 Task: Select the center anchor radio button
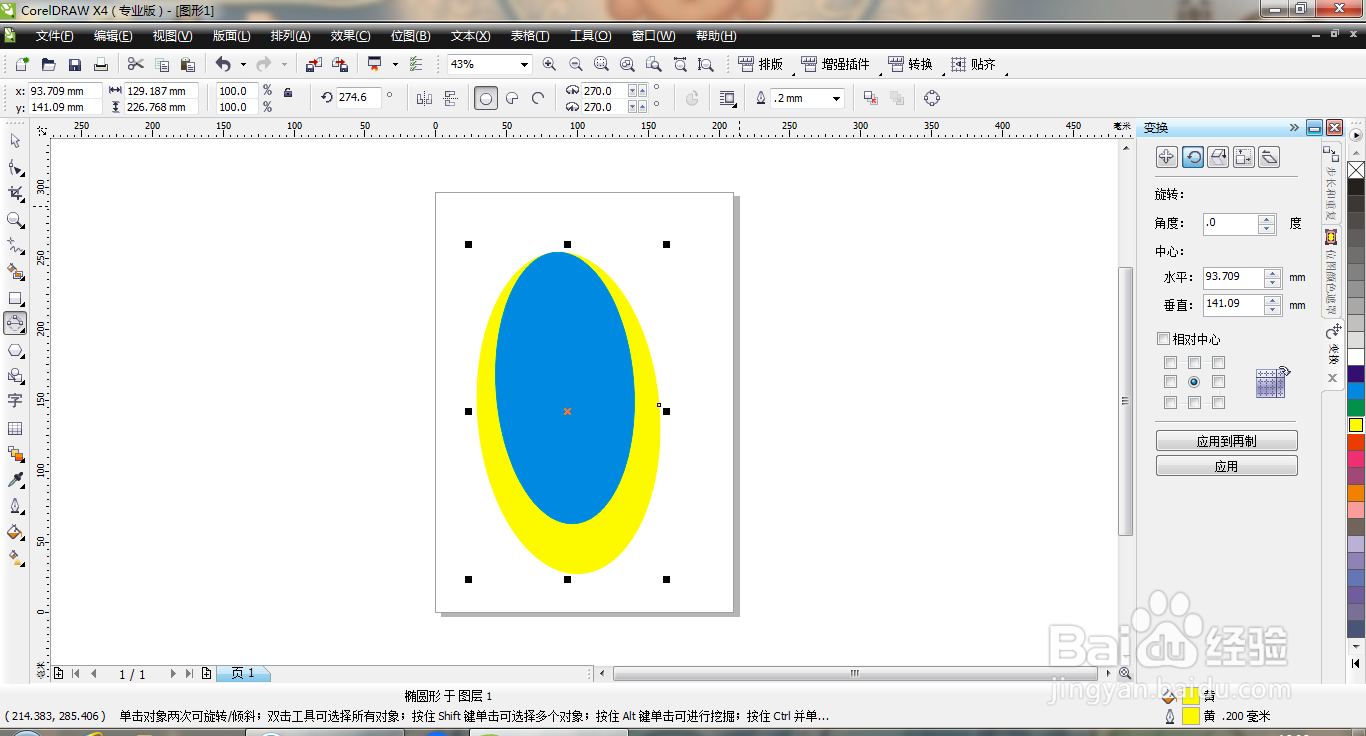point(1194,382)
